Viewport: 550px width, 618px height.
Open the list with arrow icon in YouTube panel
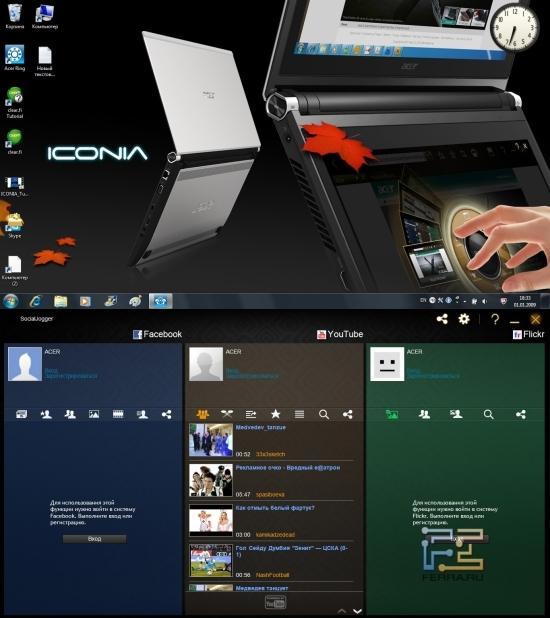tap(251, 414)
